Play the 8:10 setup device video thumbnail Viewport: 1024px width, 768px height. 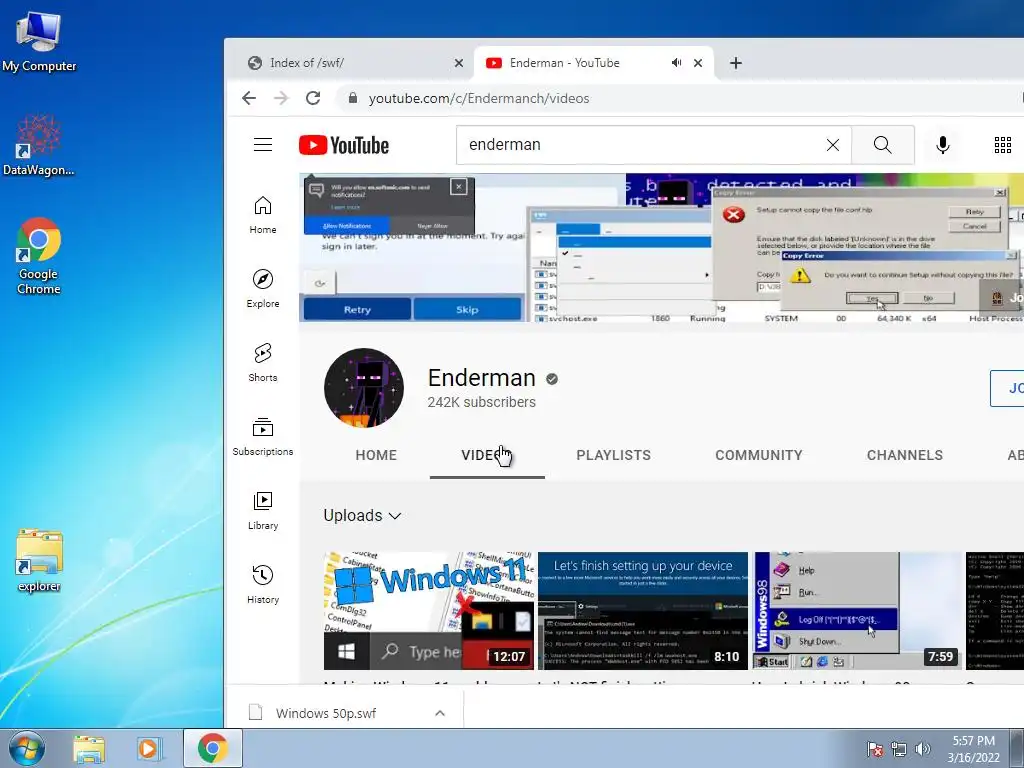click(643, 611)
